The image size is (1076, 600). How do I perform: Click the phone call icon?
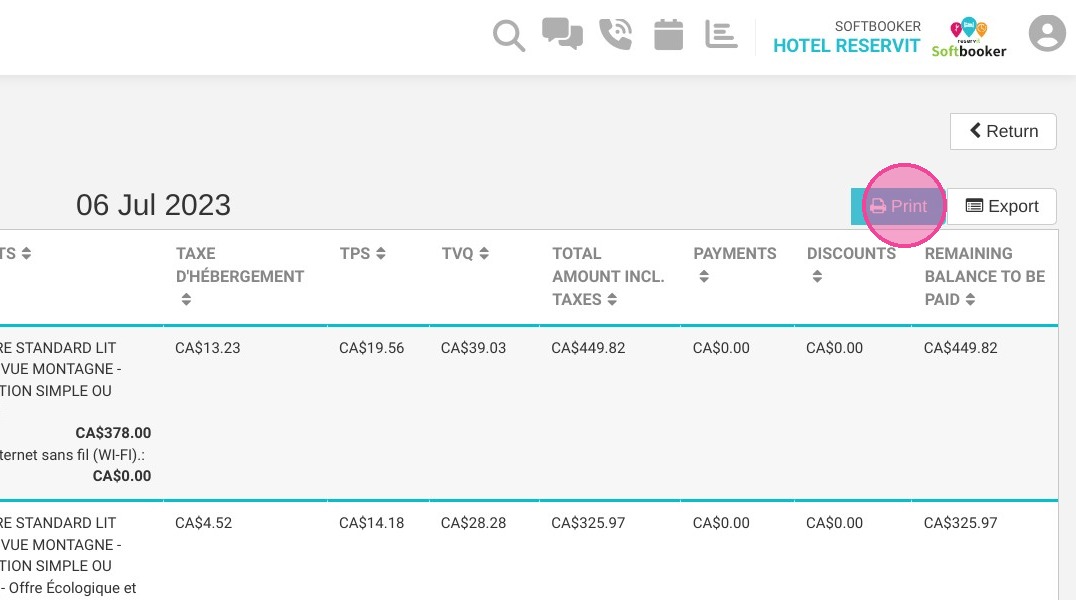[x=616, y=34]
